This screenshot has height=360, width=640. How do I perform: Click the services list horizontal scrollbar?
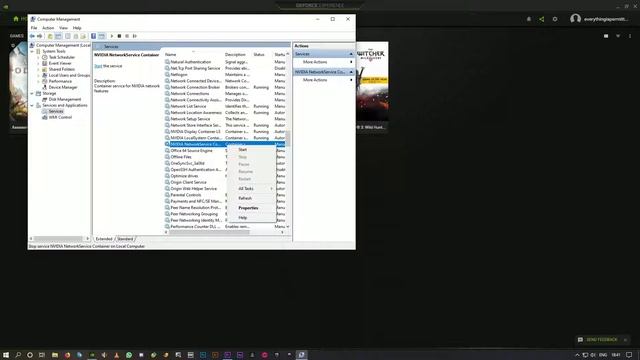pos(209,232)
